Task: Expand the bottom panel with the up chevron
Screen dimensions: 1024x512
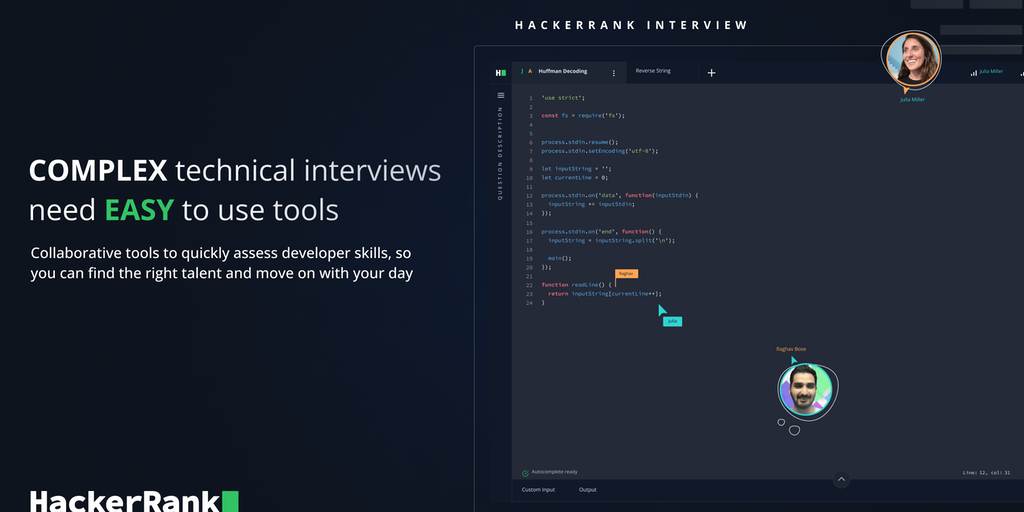Action: 841,479
